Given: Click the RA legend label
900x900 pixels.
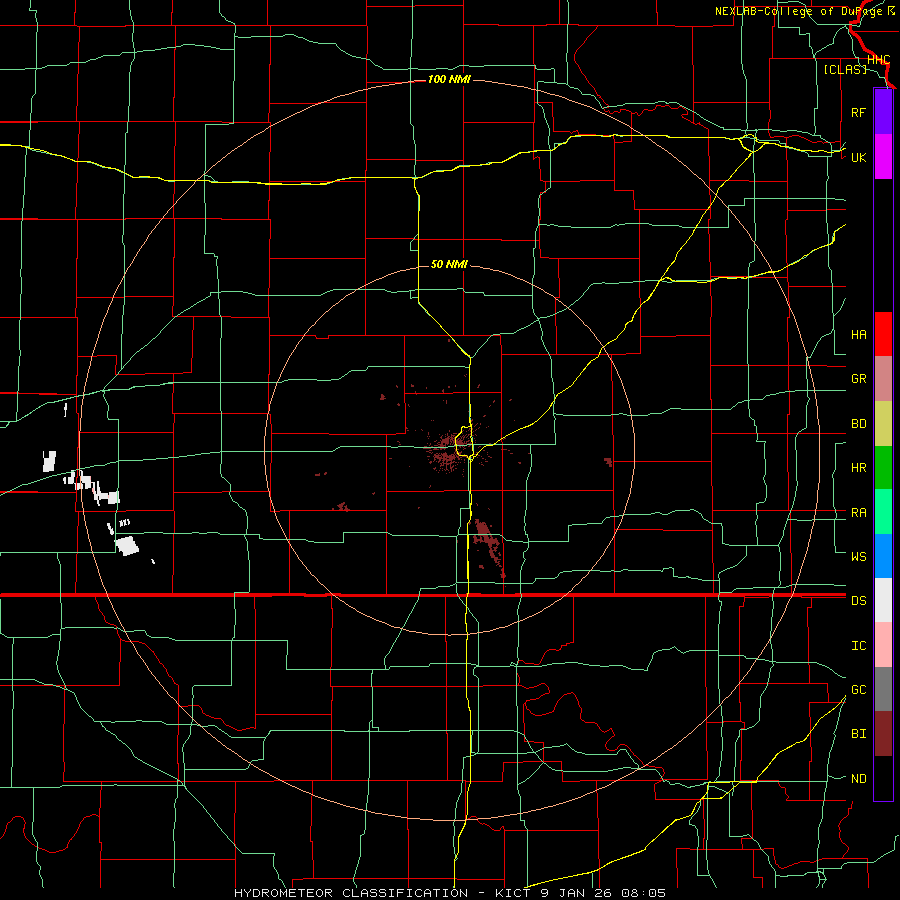Looking at the screenshot, I should [x=858, y=513].
